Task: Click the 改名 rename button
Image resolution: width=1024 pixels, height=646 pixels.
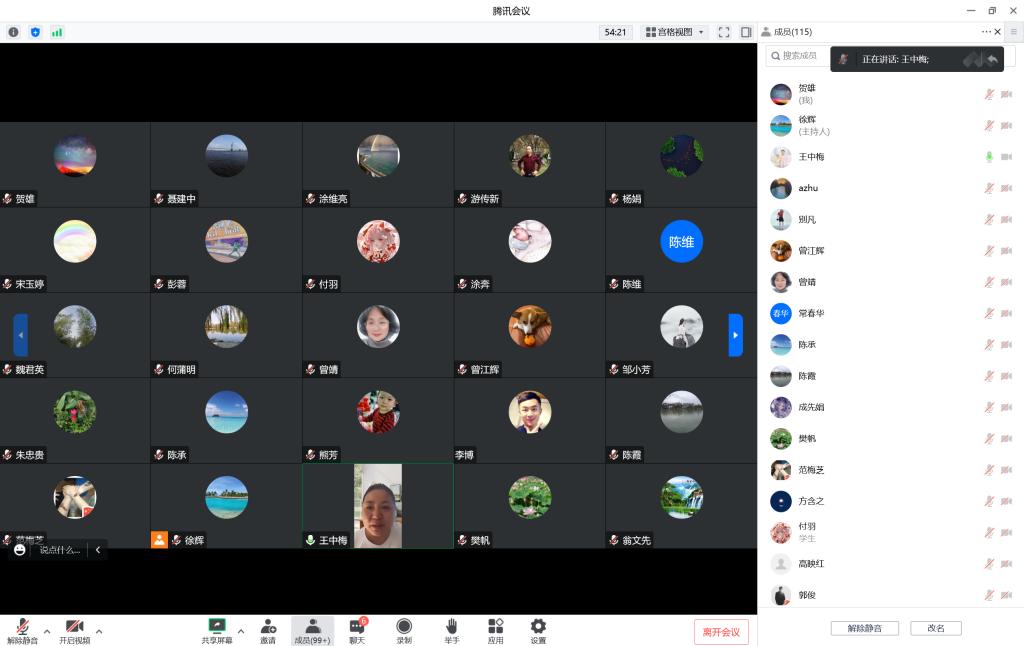Action: click(x=935, y=628)
